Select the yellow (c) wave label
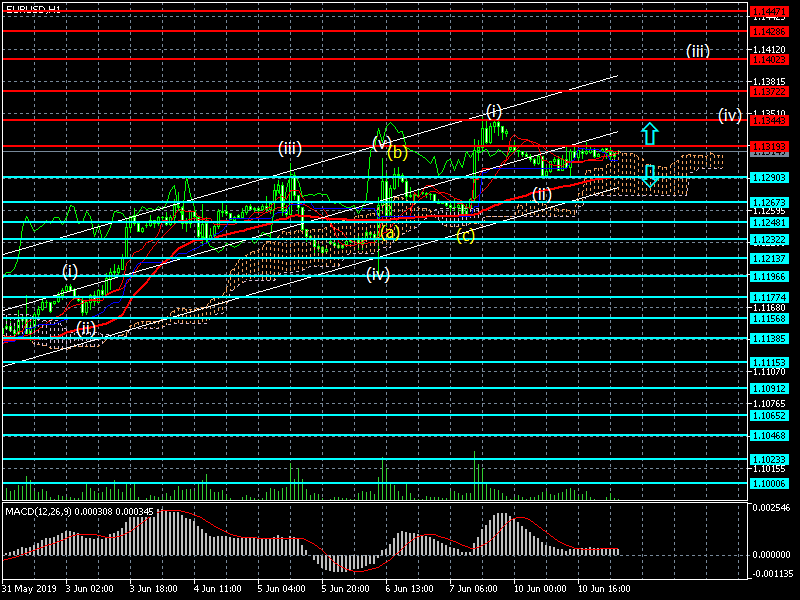The image size is (800, 600). (465, 236)
